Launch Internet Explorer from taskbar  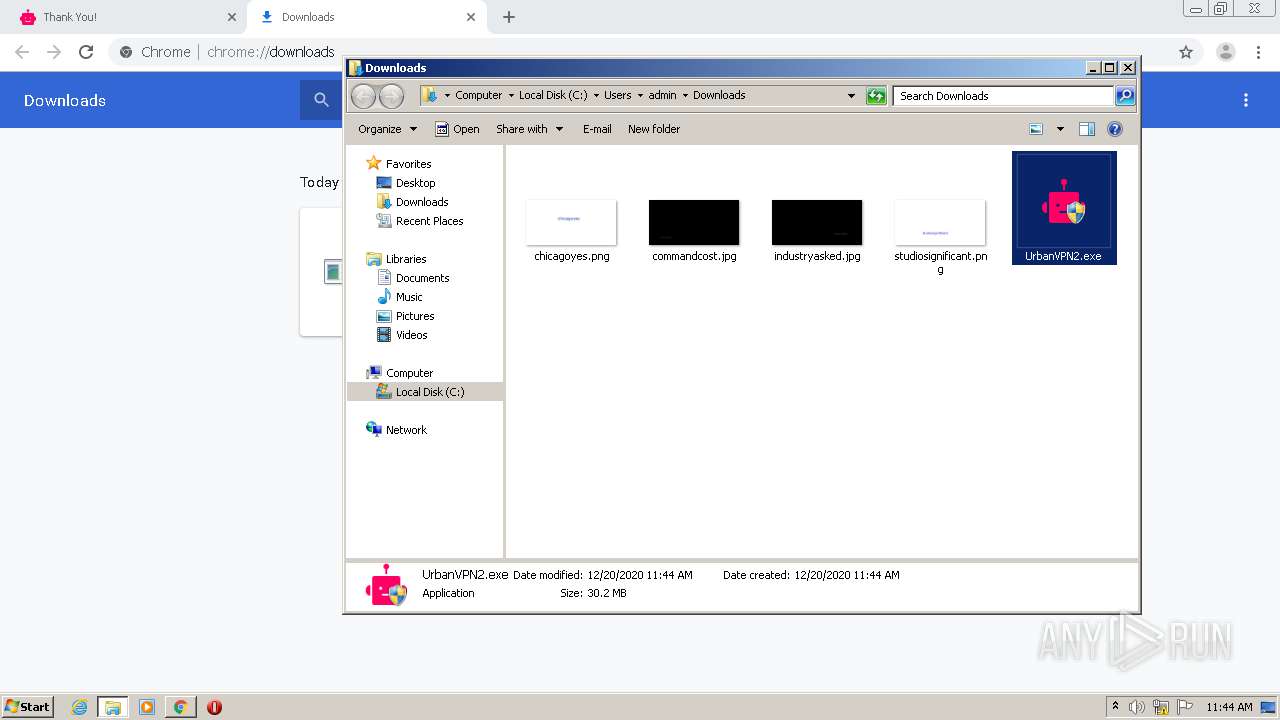coord(80,707)
